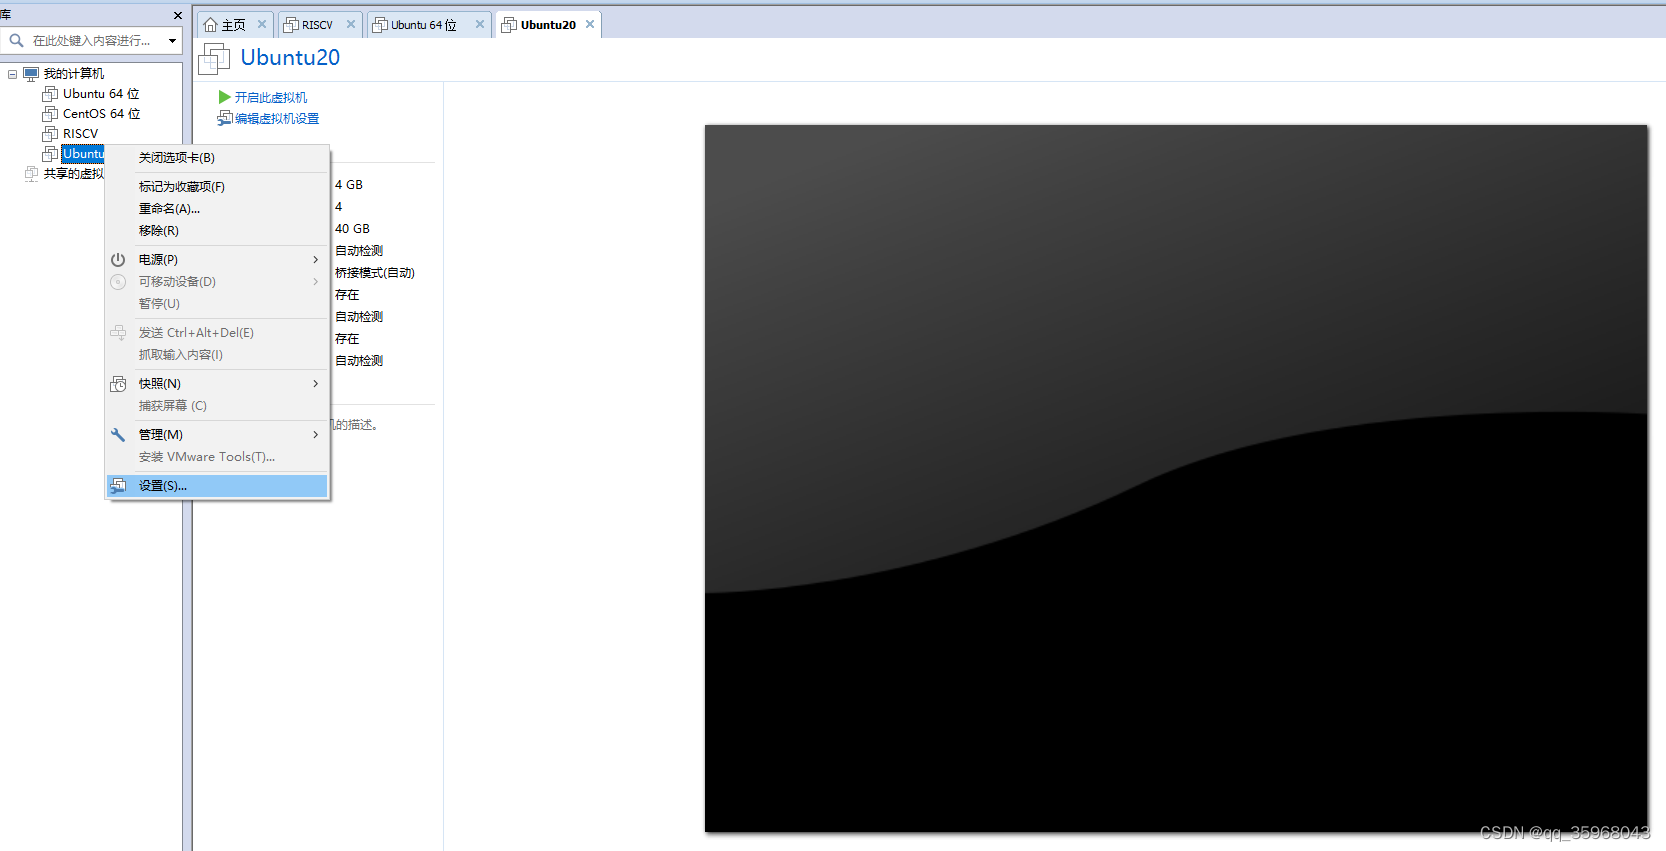Open the search box dropdown arrow
Screen dimensions: 1666x851
tap(172, 41)
